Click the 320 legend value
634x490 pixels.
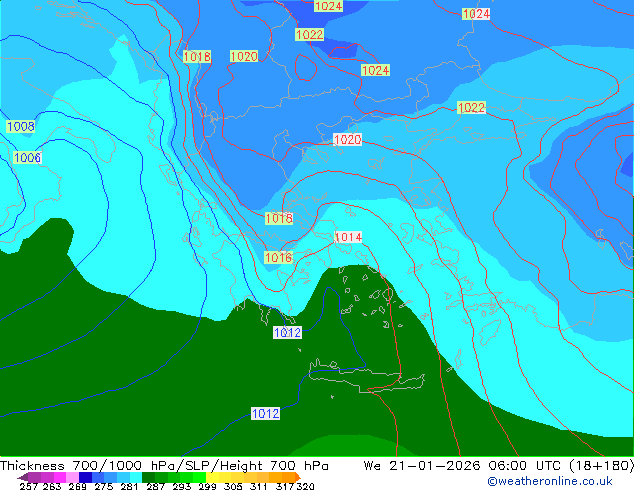click(305, 486)
